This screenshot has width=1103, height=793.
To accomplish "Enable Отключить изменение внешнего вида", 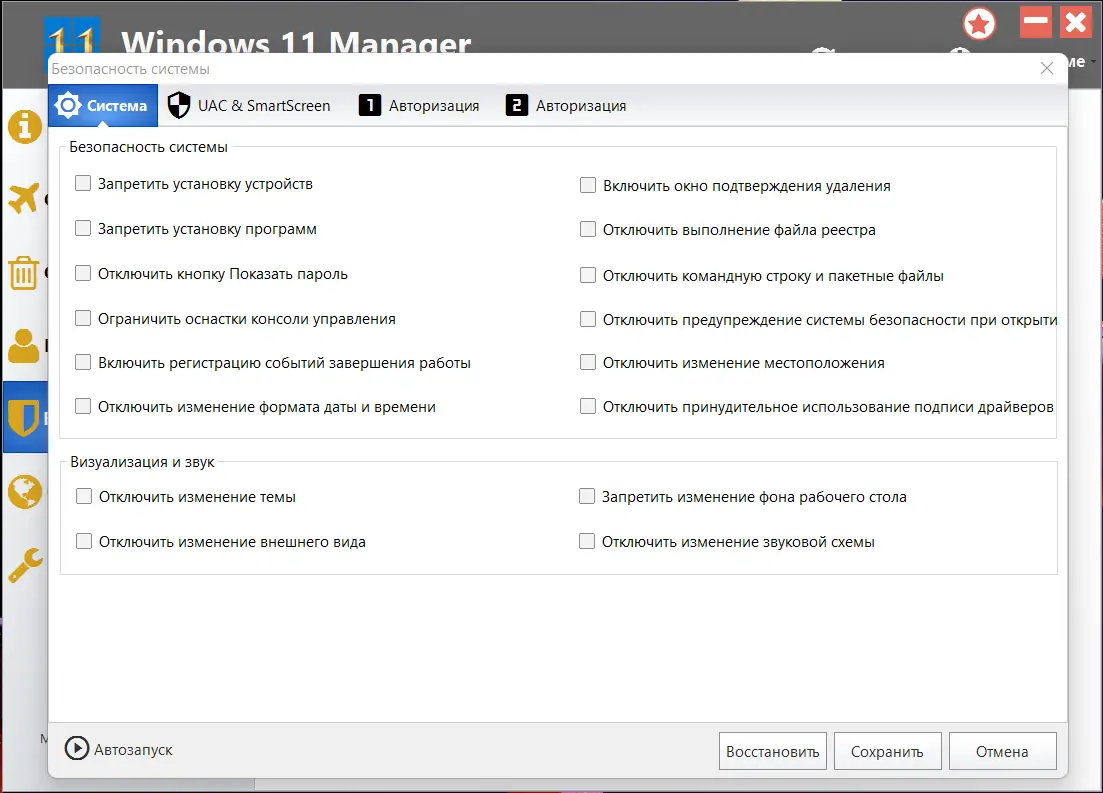I will [x=84, y=541].
